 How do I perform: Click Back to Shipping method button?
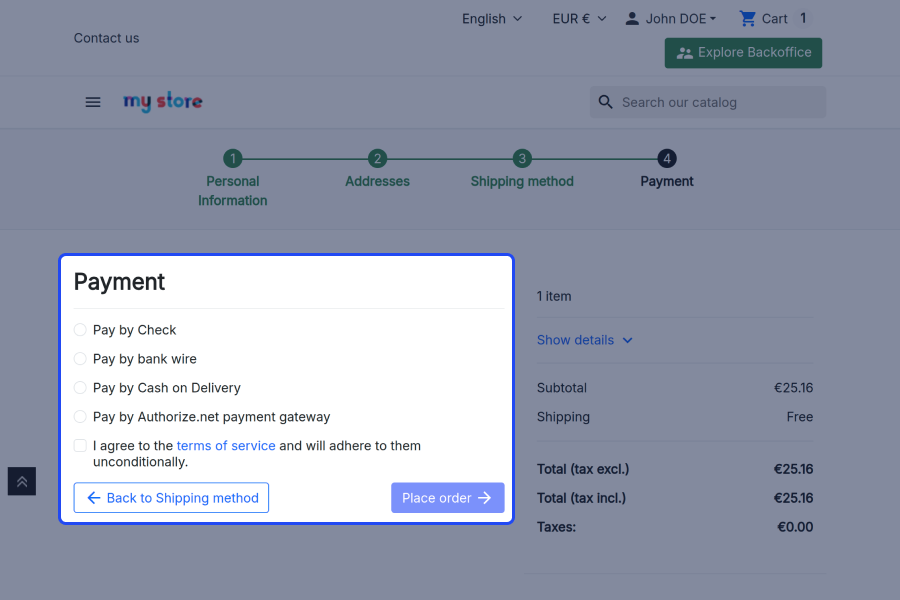171,498
